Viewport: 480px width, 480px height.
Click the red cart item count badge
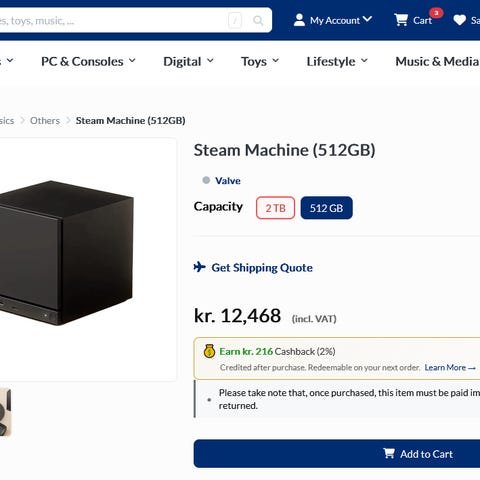click(x=436, y=13)
